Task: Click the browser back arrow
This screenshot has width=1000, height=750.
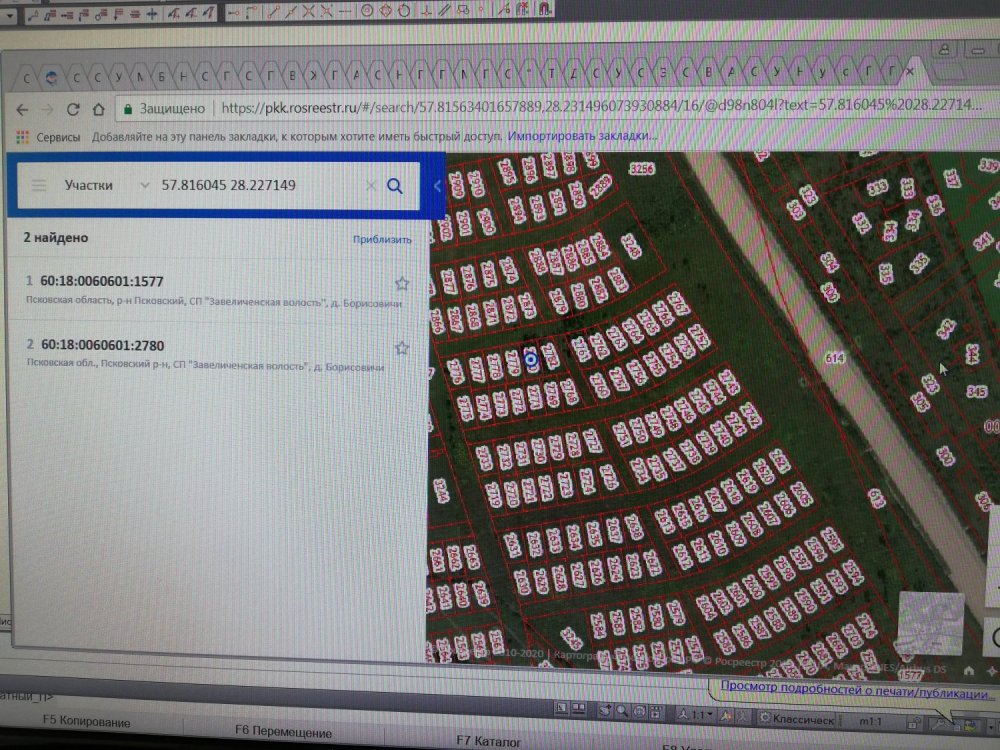Action: click(22, 109)
